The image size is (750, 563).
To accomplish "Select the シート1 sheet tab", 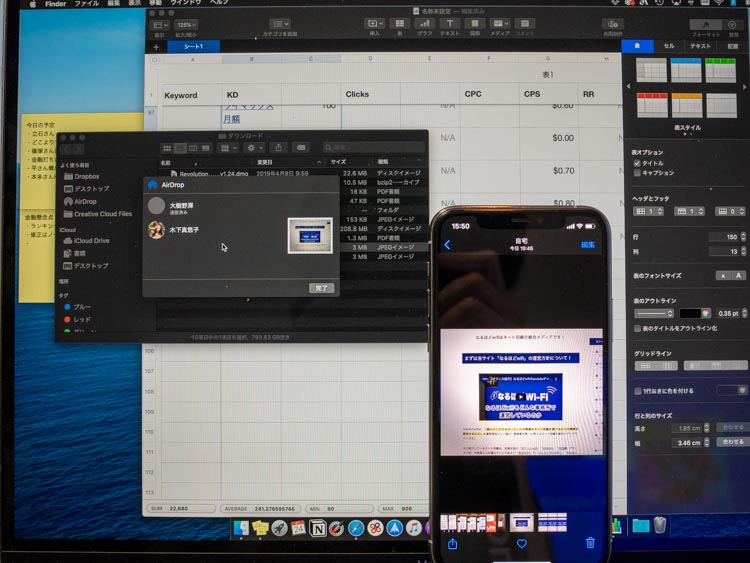I will pyautogui.click(x=193, y=46).
